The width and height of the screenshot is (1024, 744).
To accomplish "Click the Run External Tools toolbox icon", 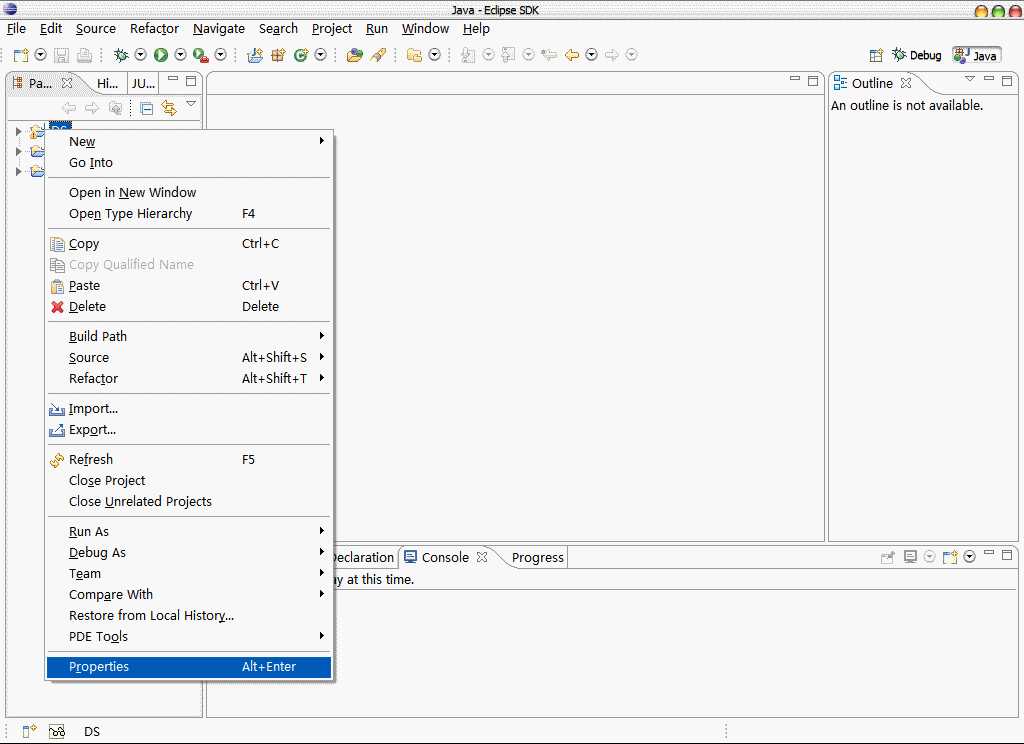I will [200, 56].
